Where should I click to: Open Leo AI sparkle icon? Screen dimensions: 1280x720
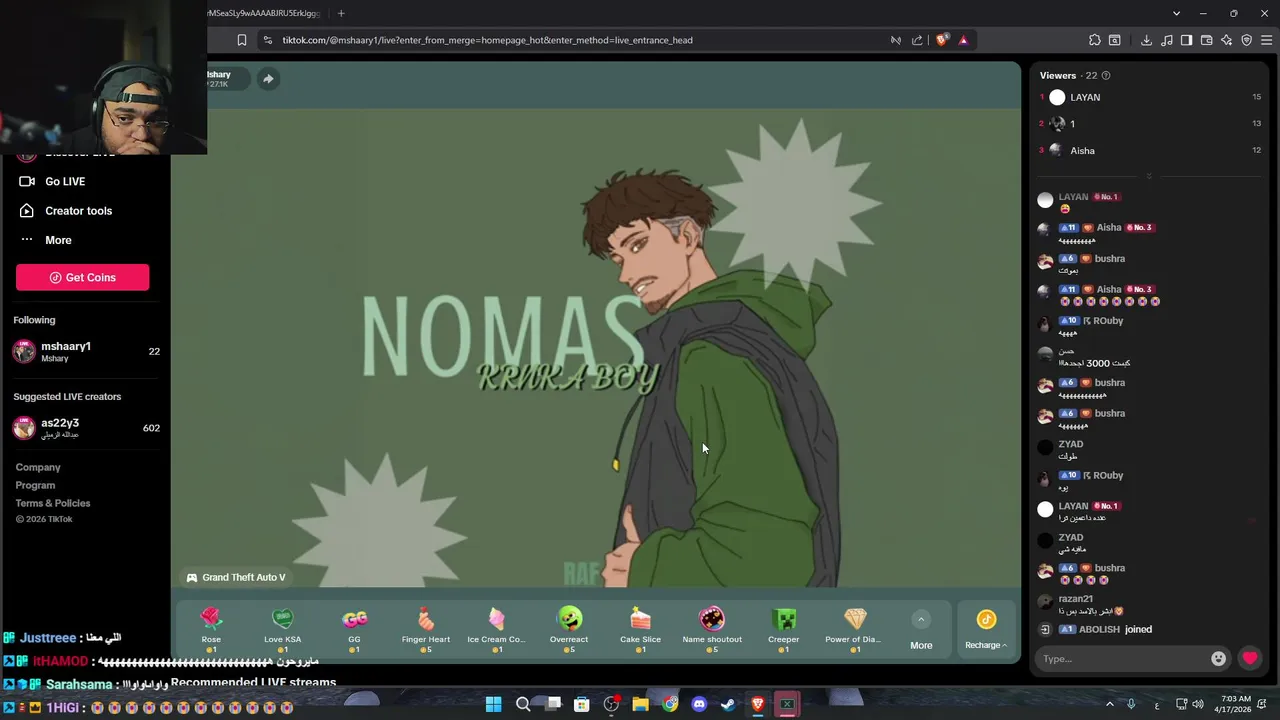[x=1227, y=40]
